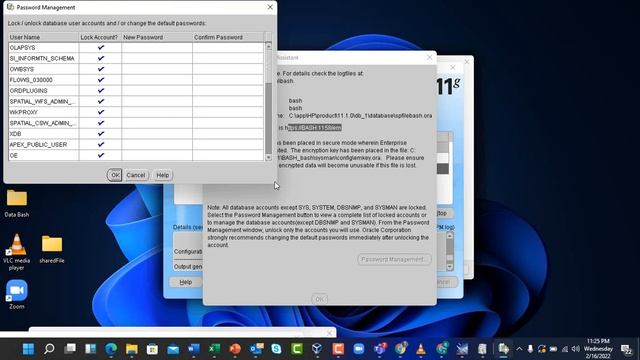The height and width of the screenshot is (360, 640).
Task: Open sharedFile folder on desktop
Action: click(x=52, y=249)
